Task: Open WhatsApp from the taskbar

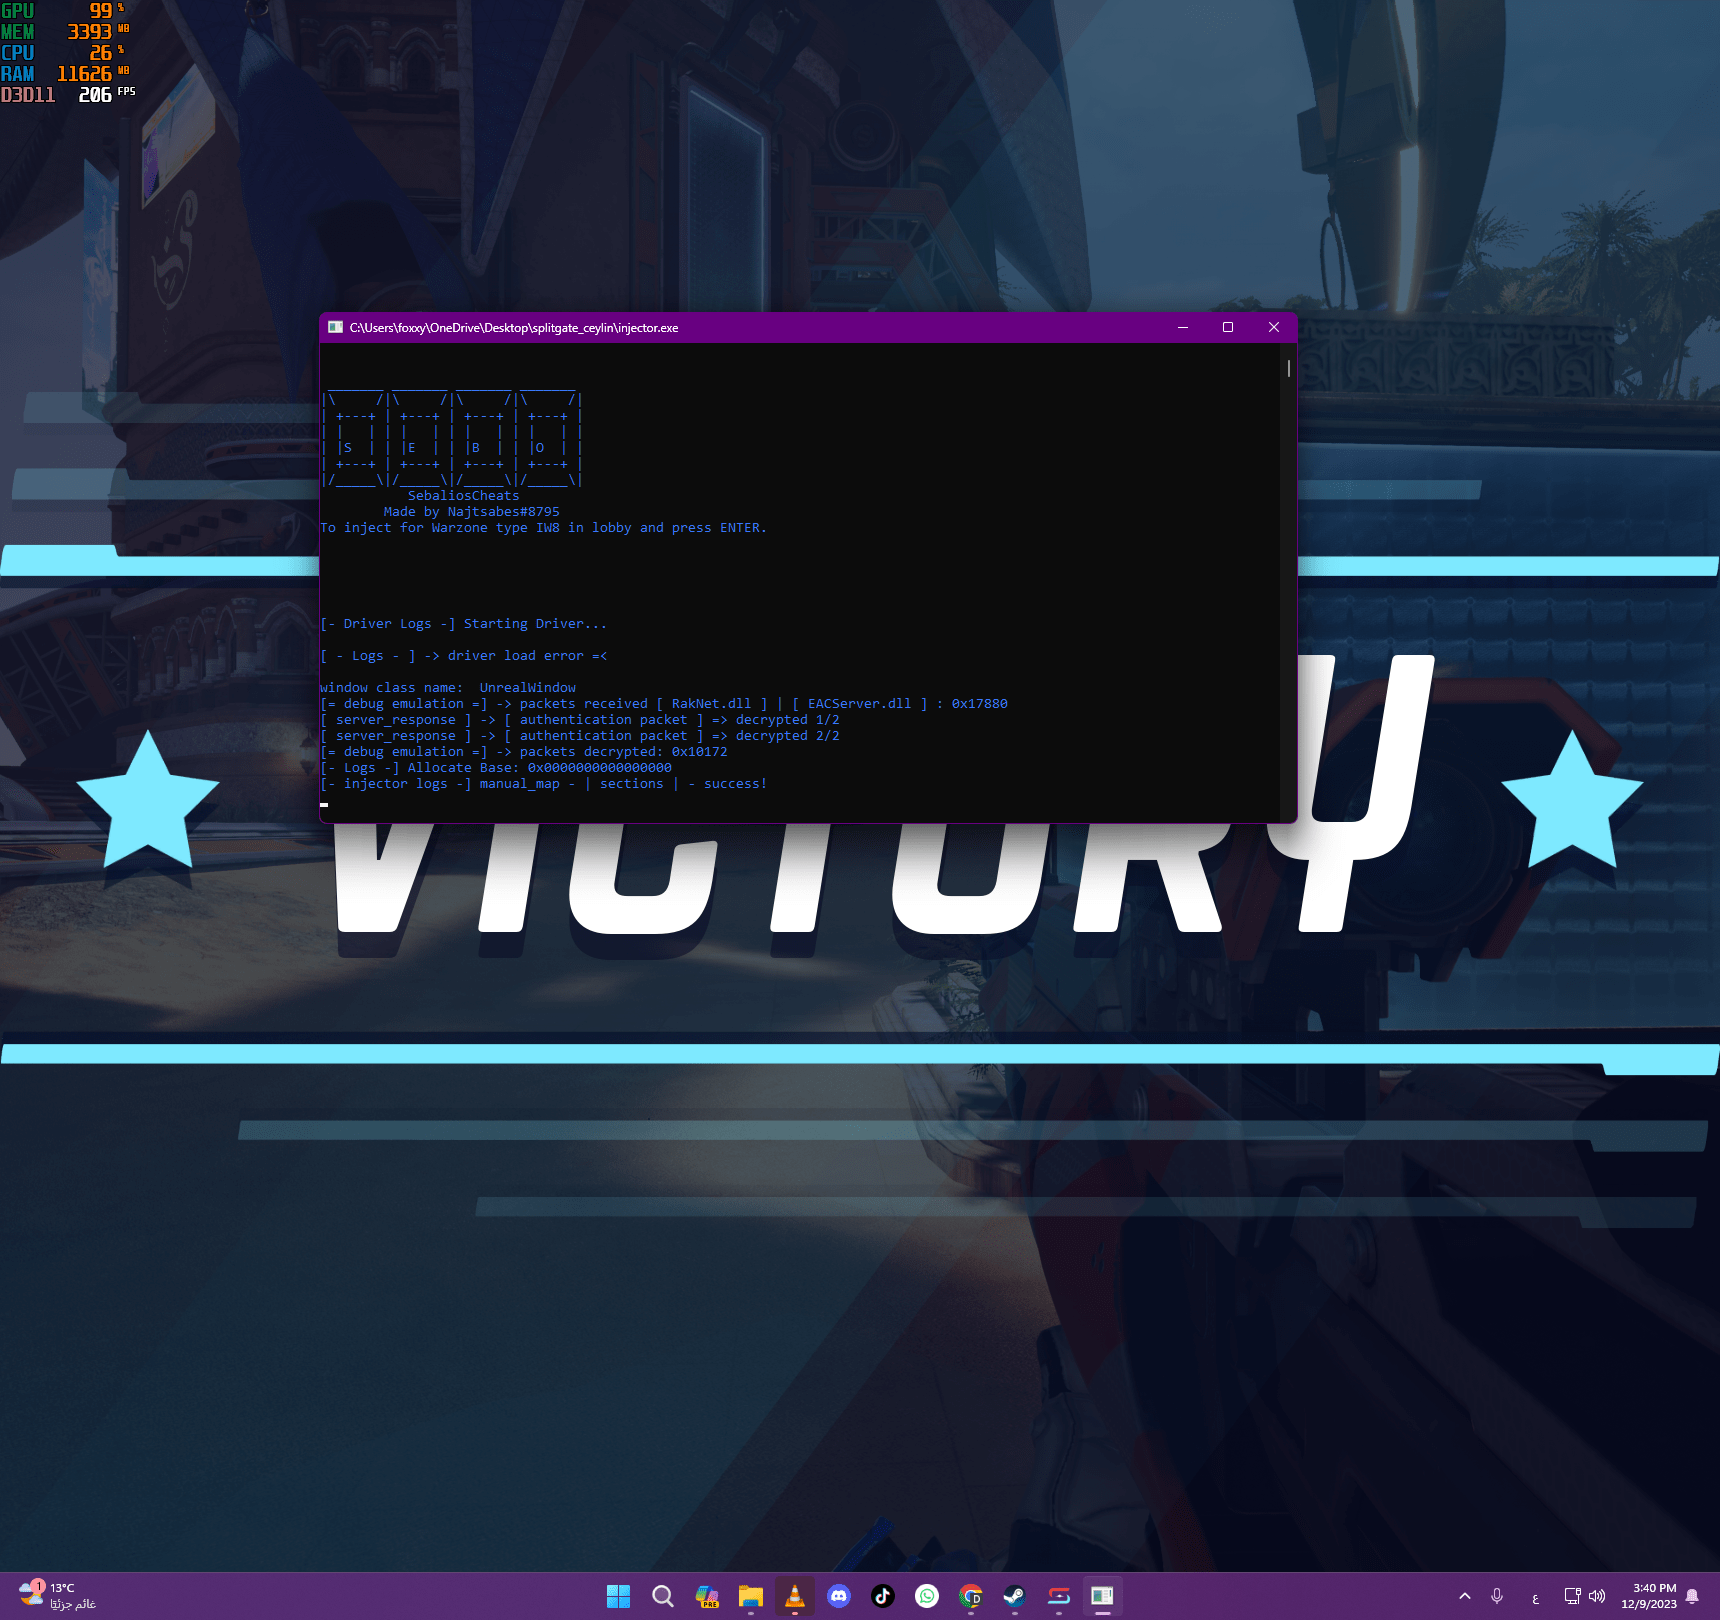Action: tap(927, 1596)
